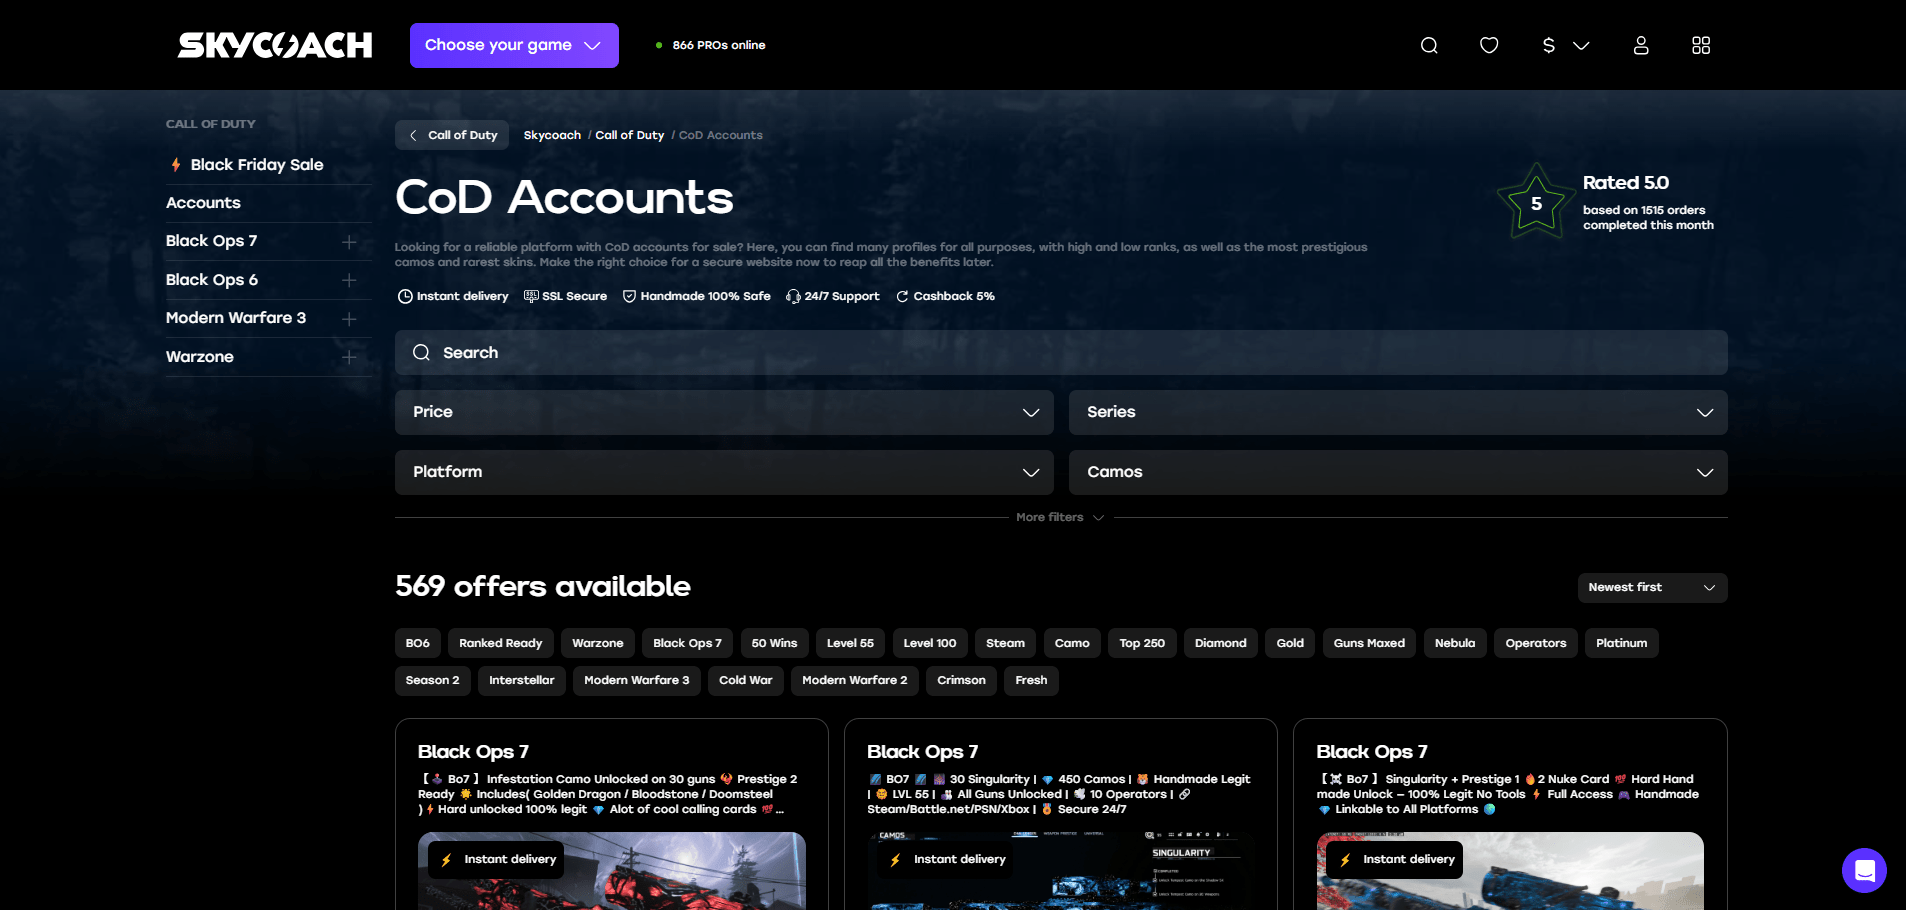
Task: Open the live chat support bubble
Action: coord(1864,870)
